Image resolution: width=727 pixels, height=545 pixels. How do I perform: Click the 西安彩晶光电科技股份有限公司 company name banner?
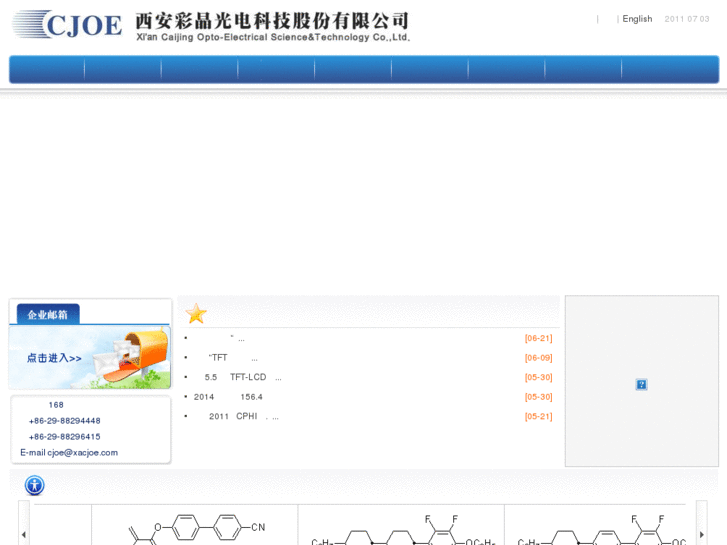[x=273, y=27]
